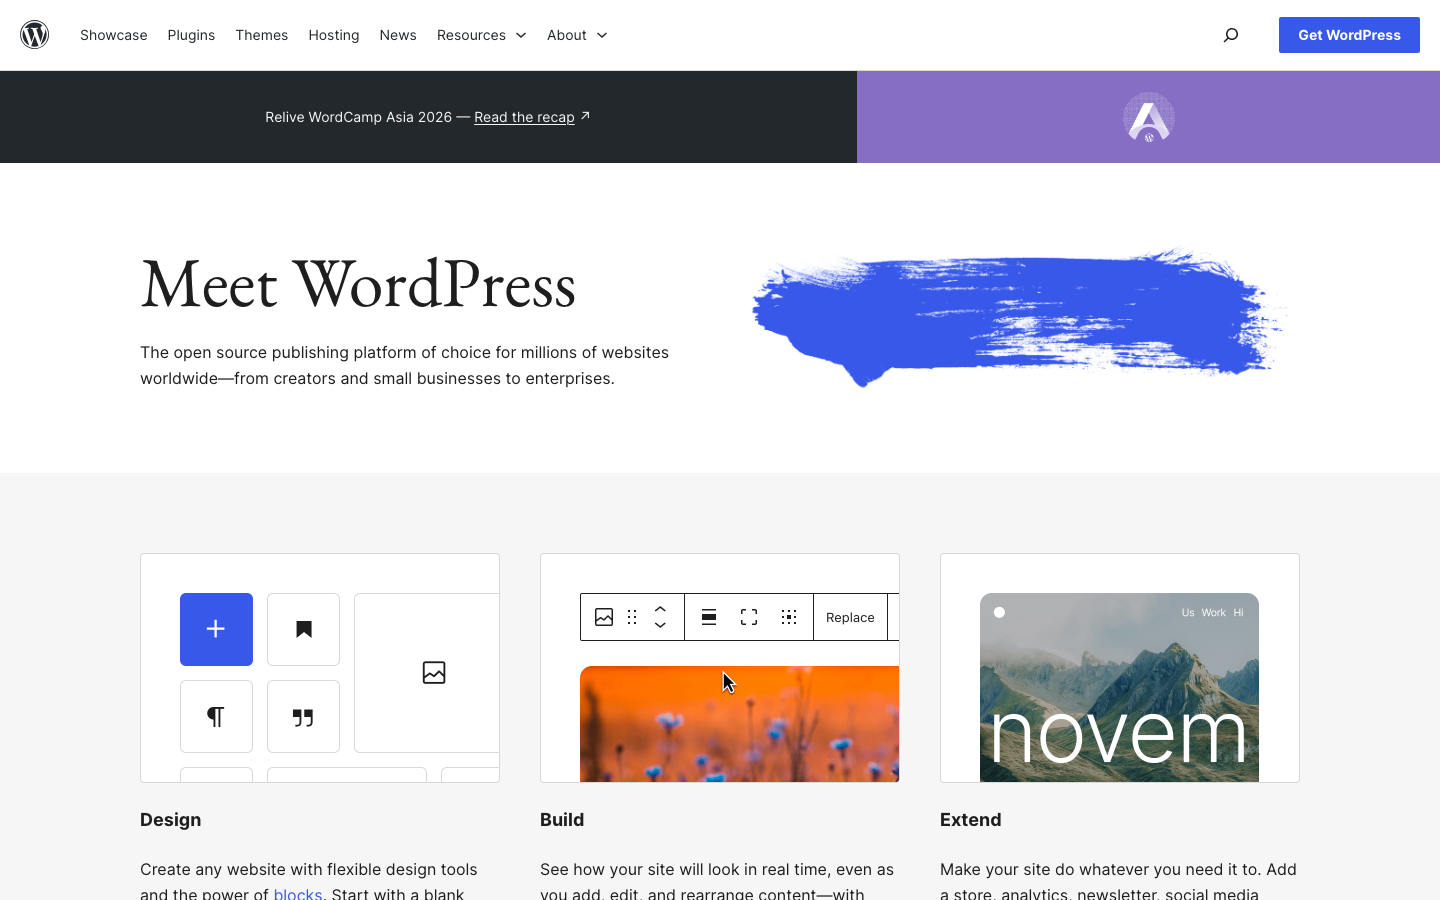Click the block drag handle dots in the toolbar
The width and height of the screenshot is (1440, 900).
click(x=632, y=617)
